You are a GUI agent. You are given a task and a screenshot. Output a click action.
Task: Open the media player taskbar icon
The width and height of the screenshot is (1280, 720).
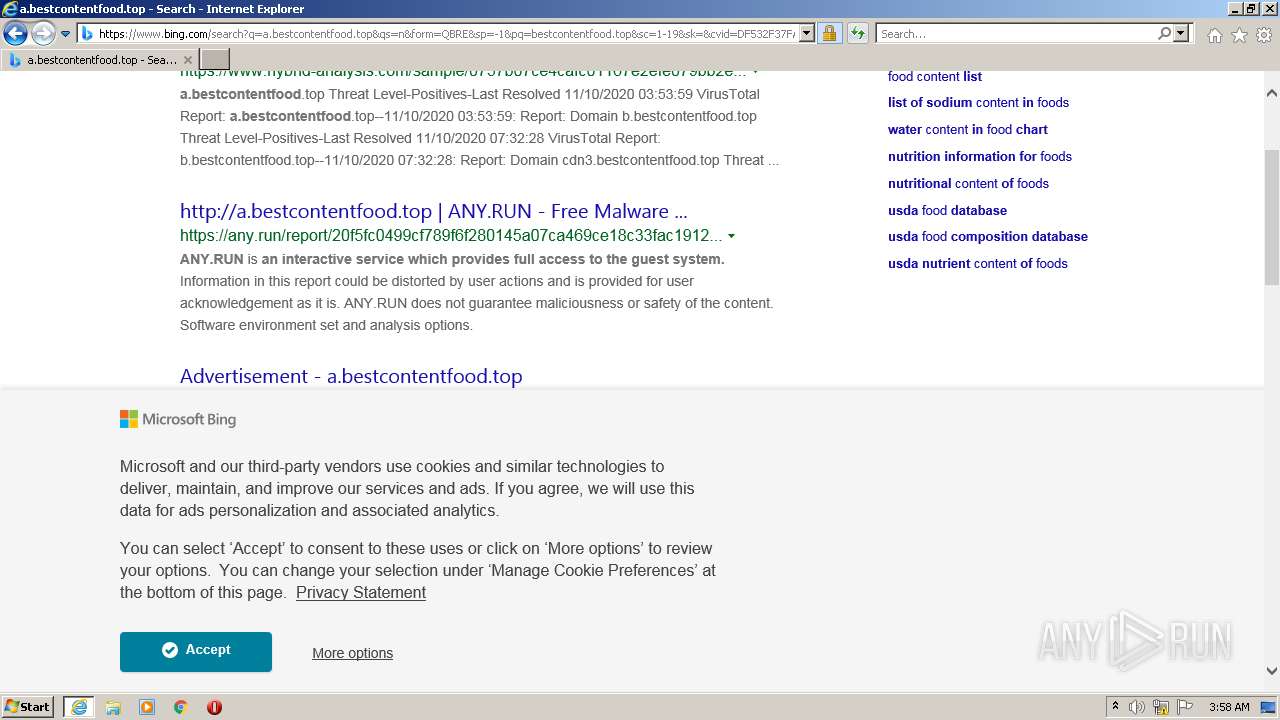pyautogui.click(x=147, y=707)
